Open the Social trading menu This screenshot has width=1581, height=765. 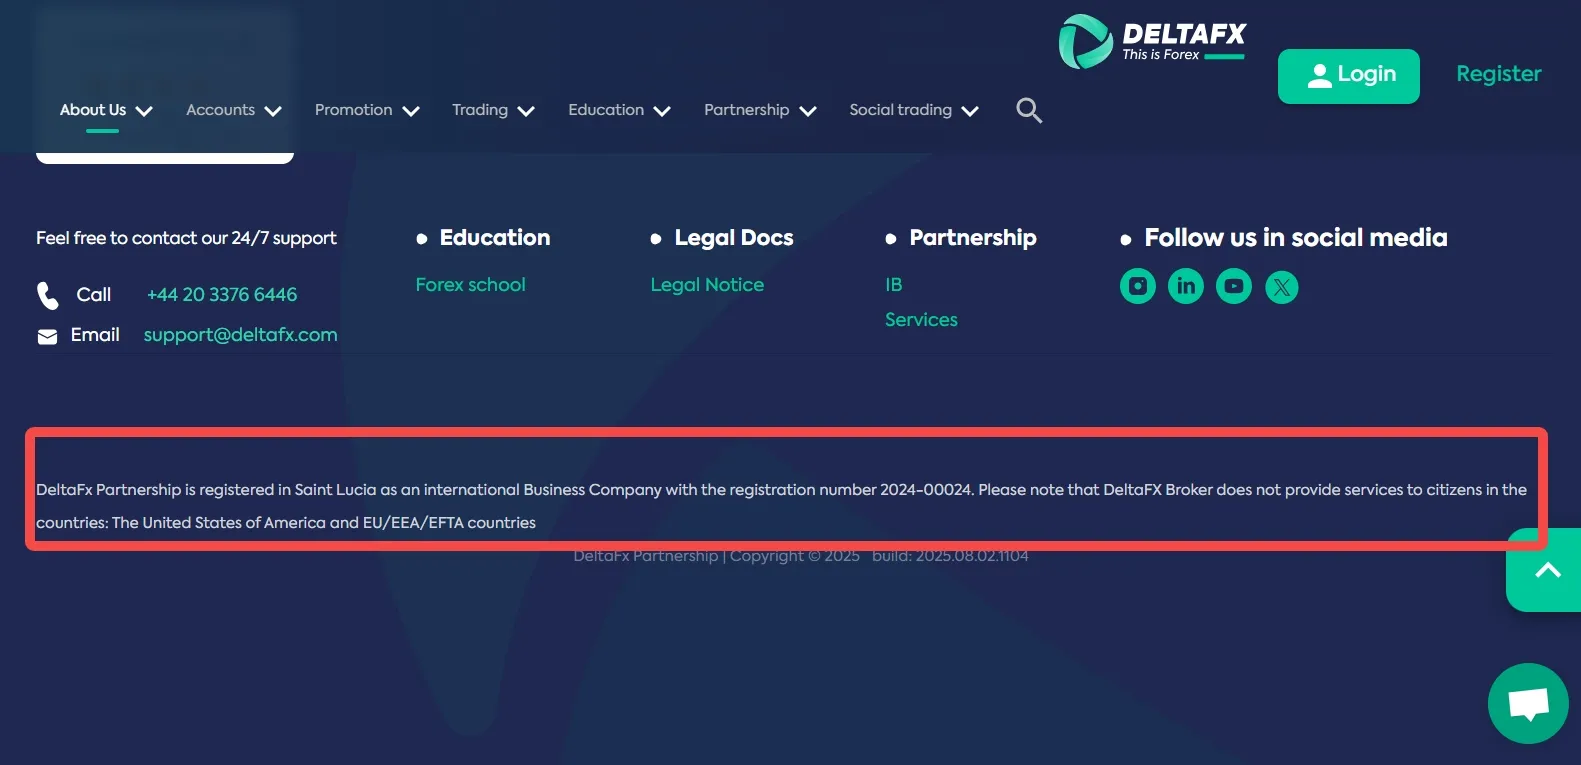[x=914, y=110]
